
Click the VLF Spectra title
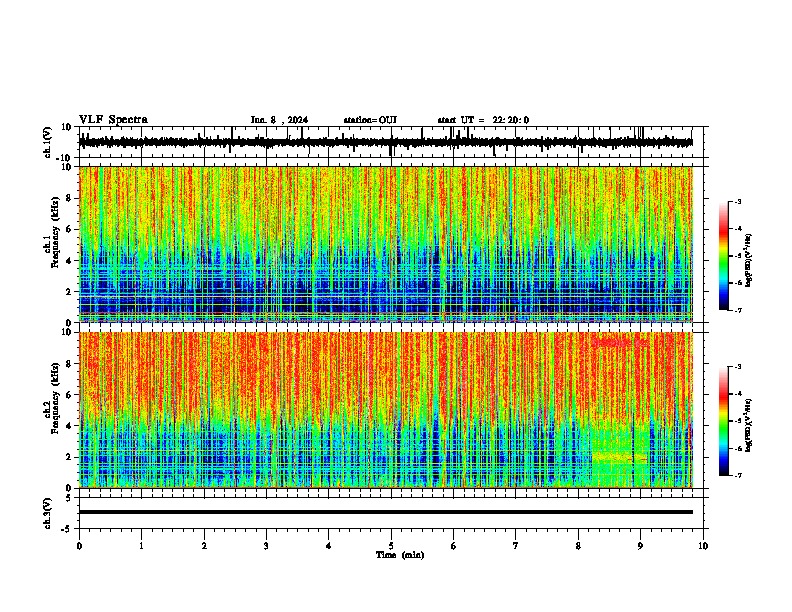[113, 120]
